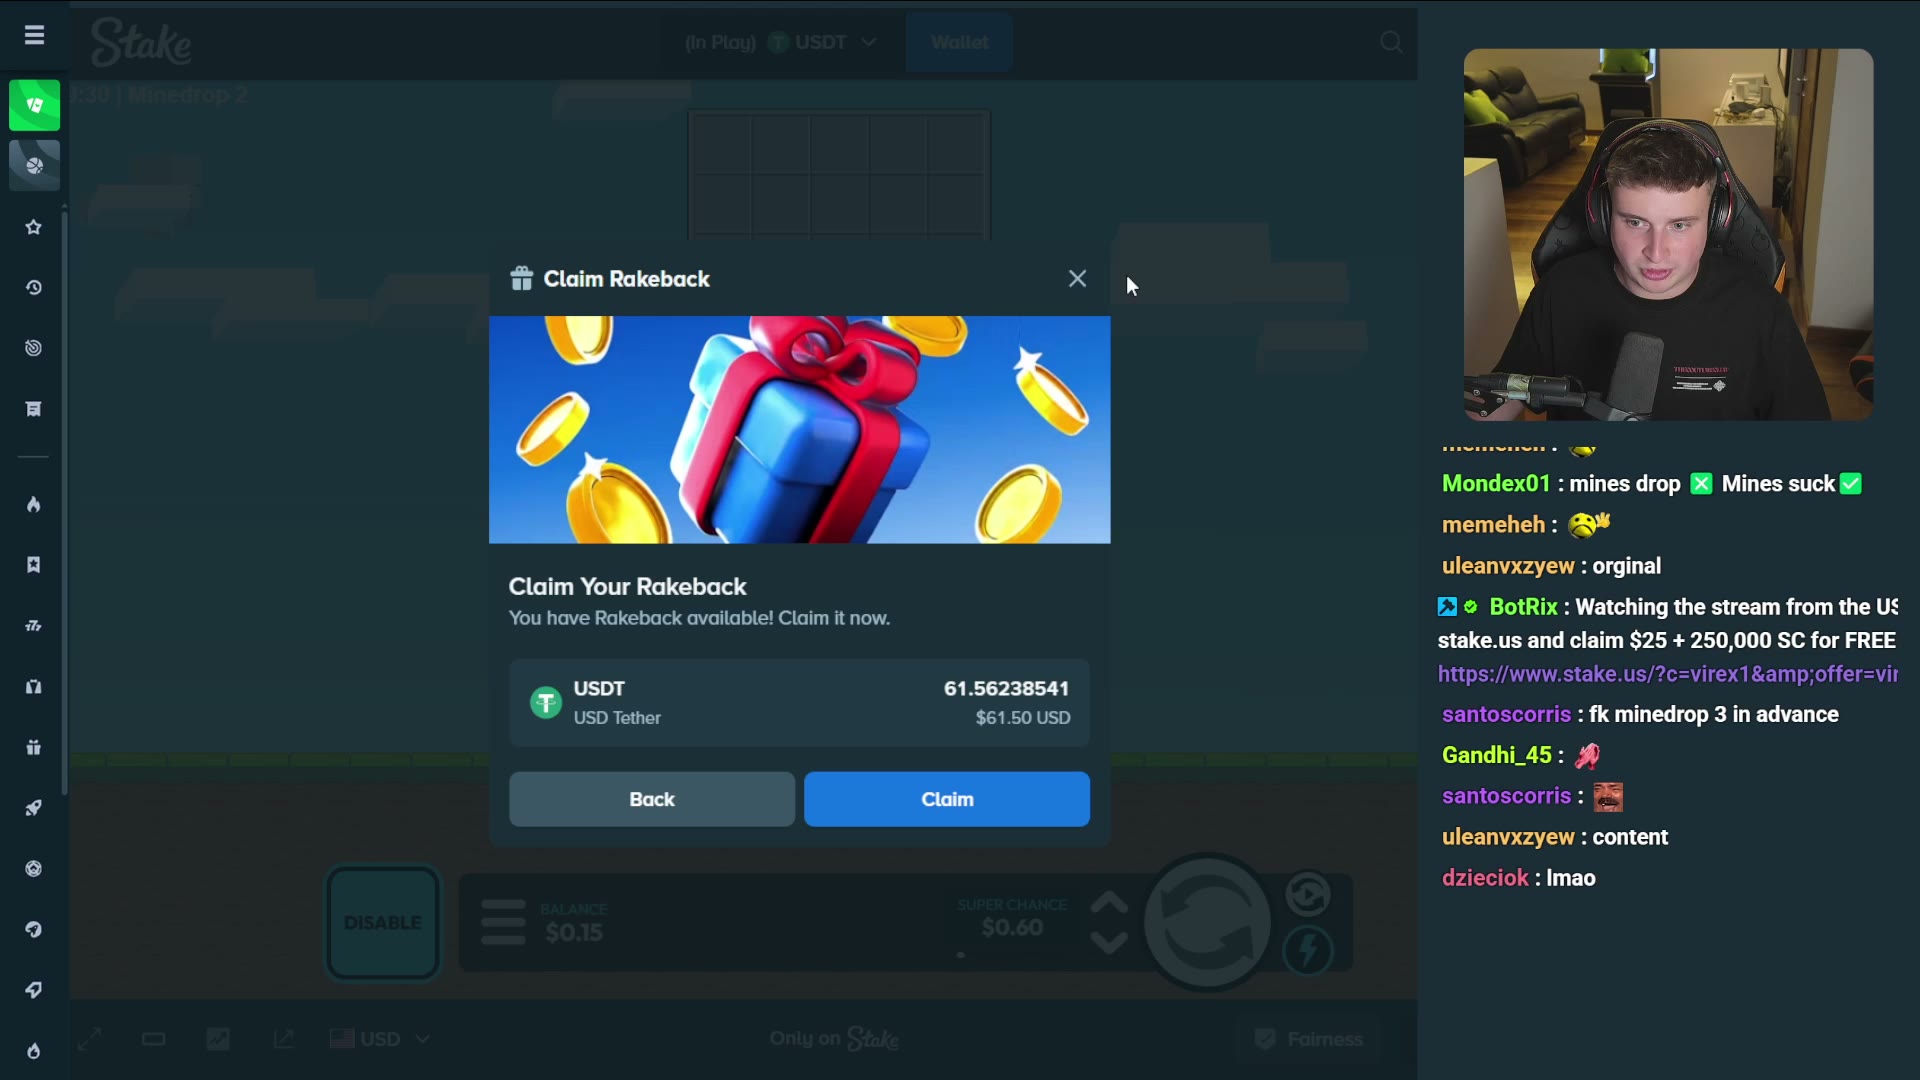The height and width of the screenshot is (1080, 1920).
Task: Open autoplay icon above the lightning bolt
Action: 1308,895
